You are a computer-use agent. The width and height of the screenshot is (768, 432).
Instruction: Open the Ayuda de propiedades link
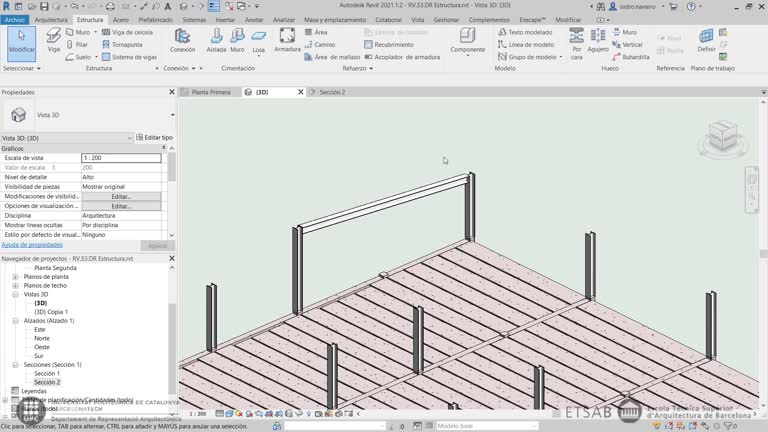point(32,244)
